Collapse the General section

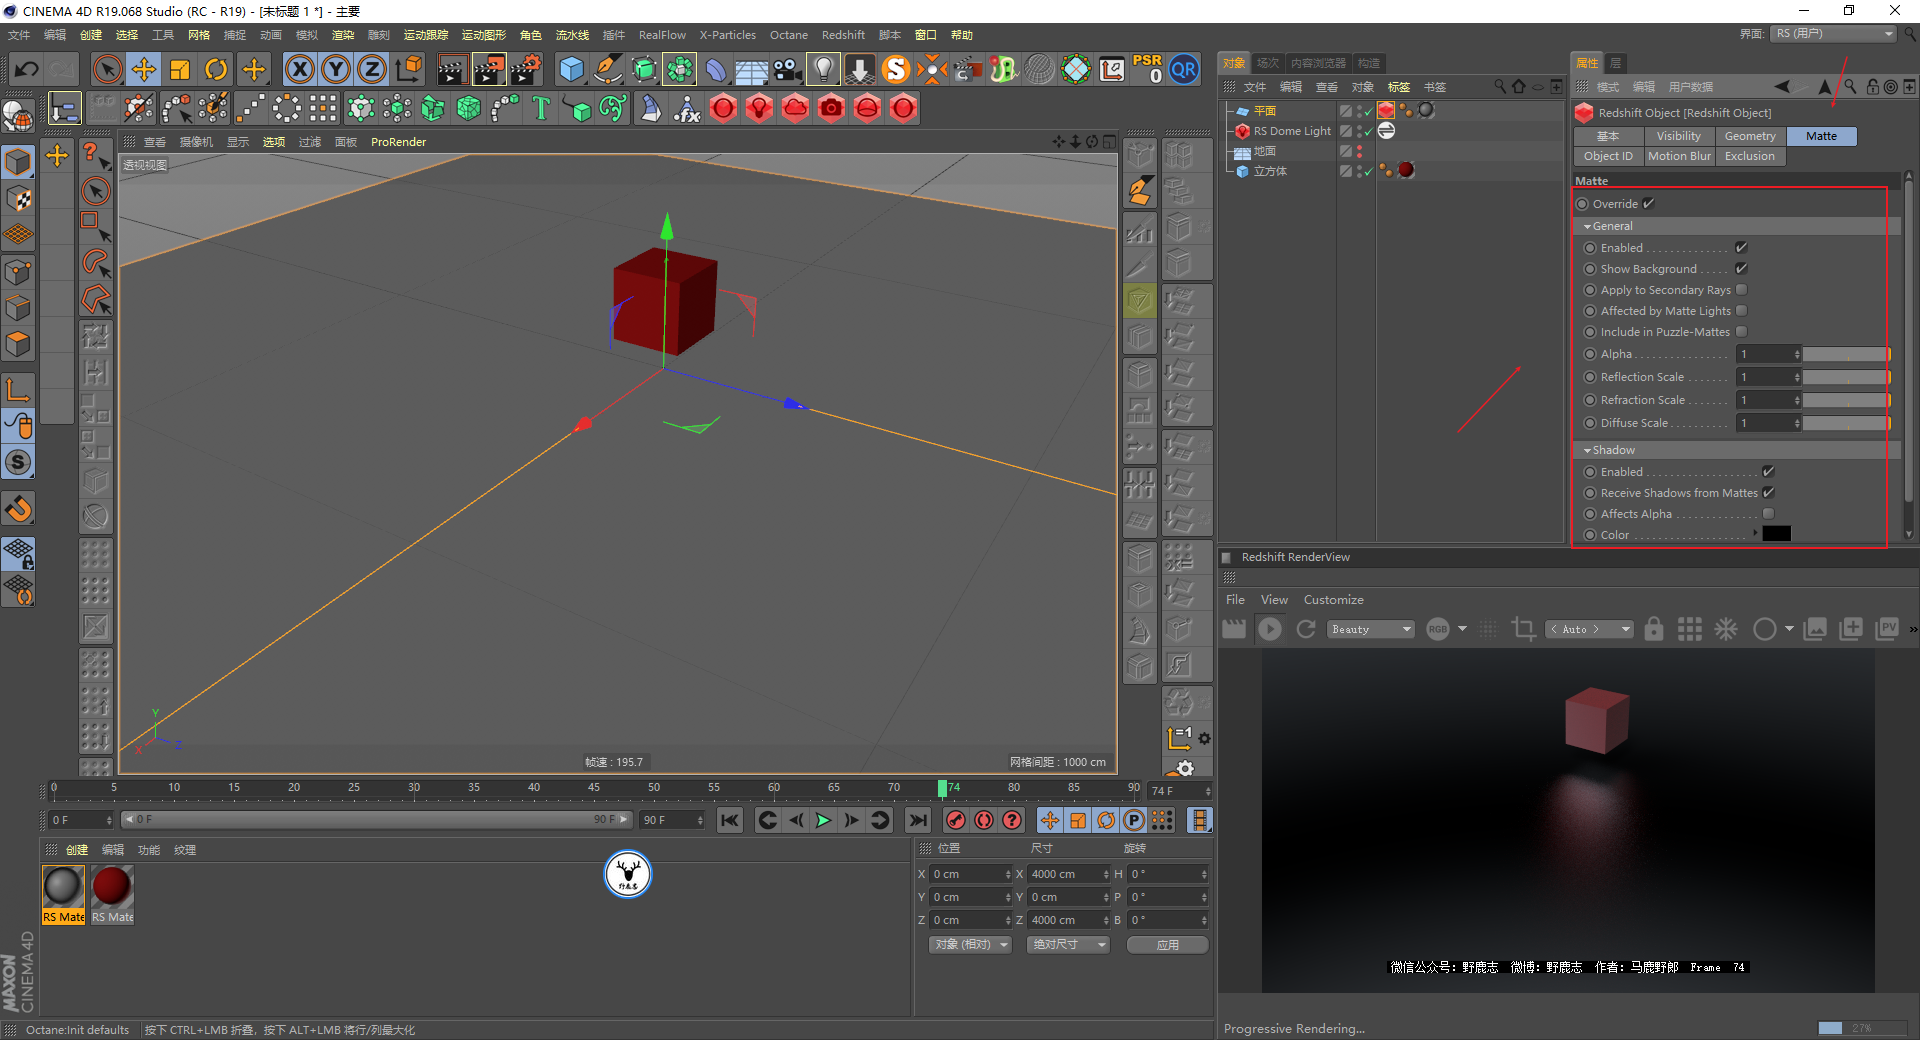(1587, 227)
